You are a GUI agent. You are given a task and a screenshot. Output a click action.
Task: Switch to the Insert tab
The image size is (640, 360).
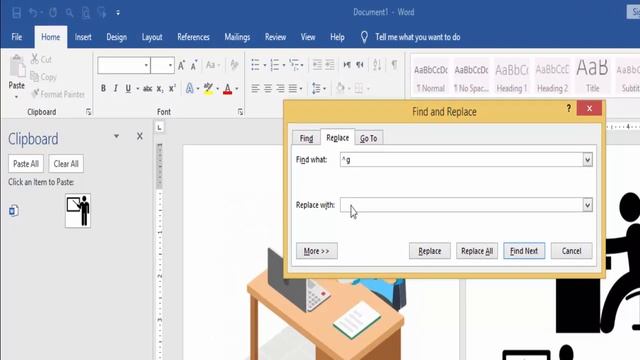[x=83, y=37]
